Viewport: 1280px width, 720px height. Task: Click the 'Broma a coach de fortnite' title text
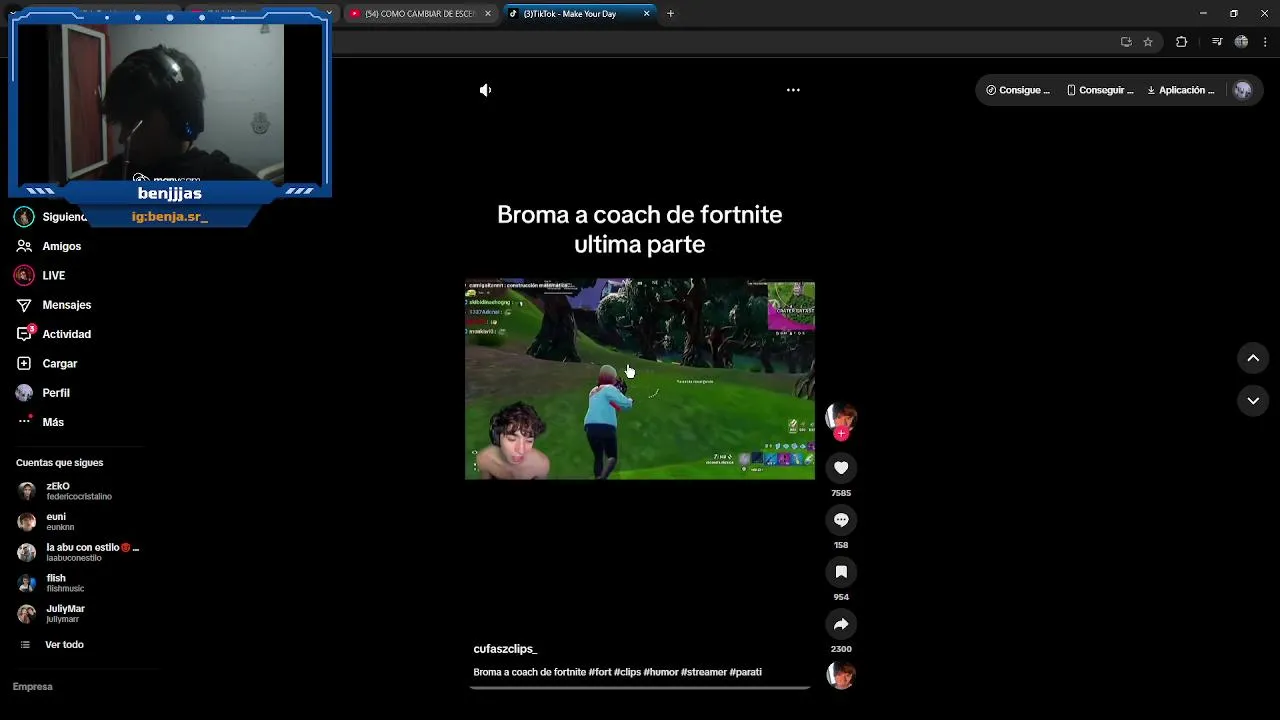tap(639, 229)
